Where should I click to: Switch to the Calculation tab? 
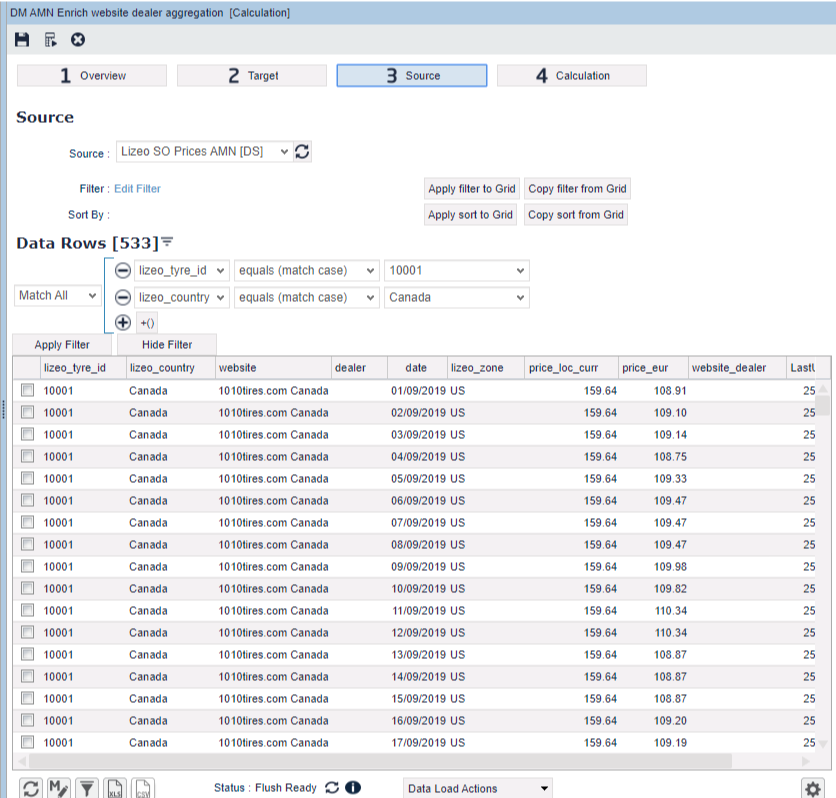571,76
